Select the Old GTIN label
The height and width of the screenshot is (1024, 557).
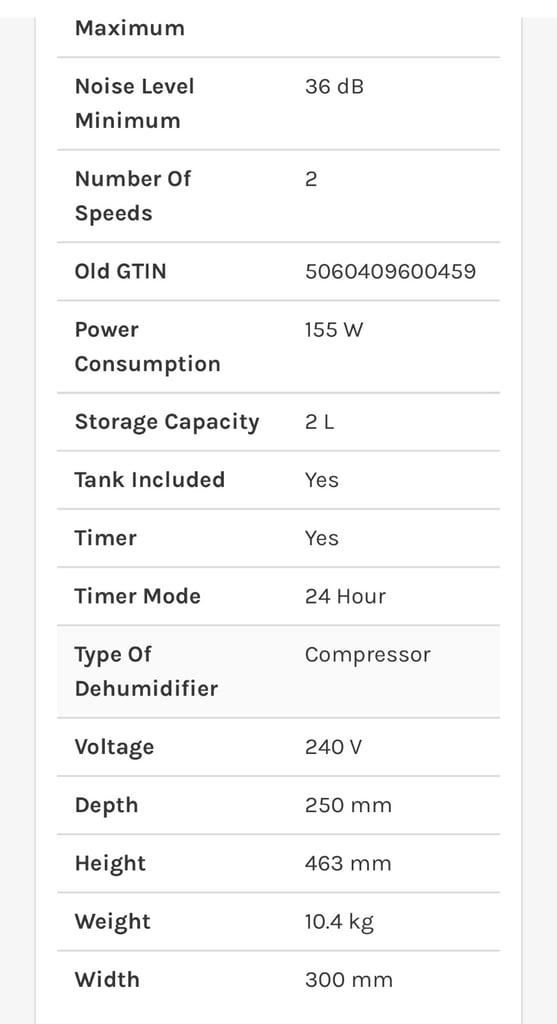tap(121, 271)
